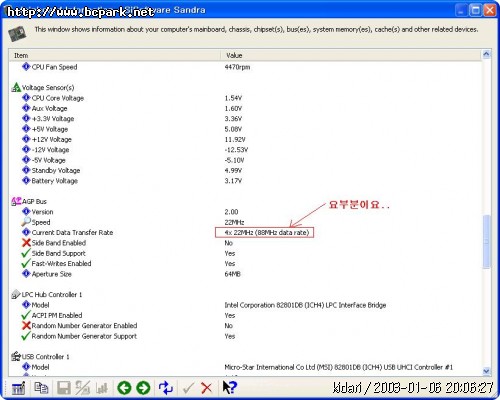Click the LPC Hub Controller 1 icon
Screen dimensions: 500x400
coord(16,294)
